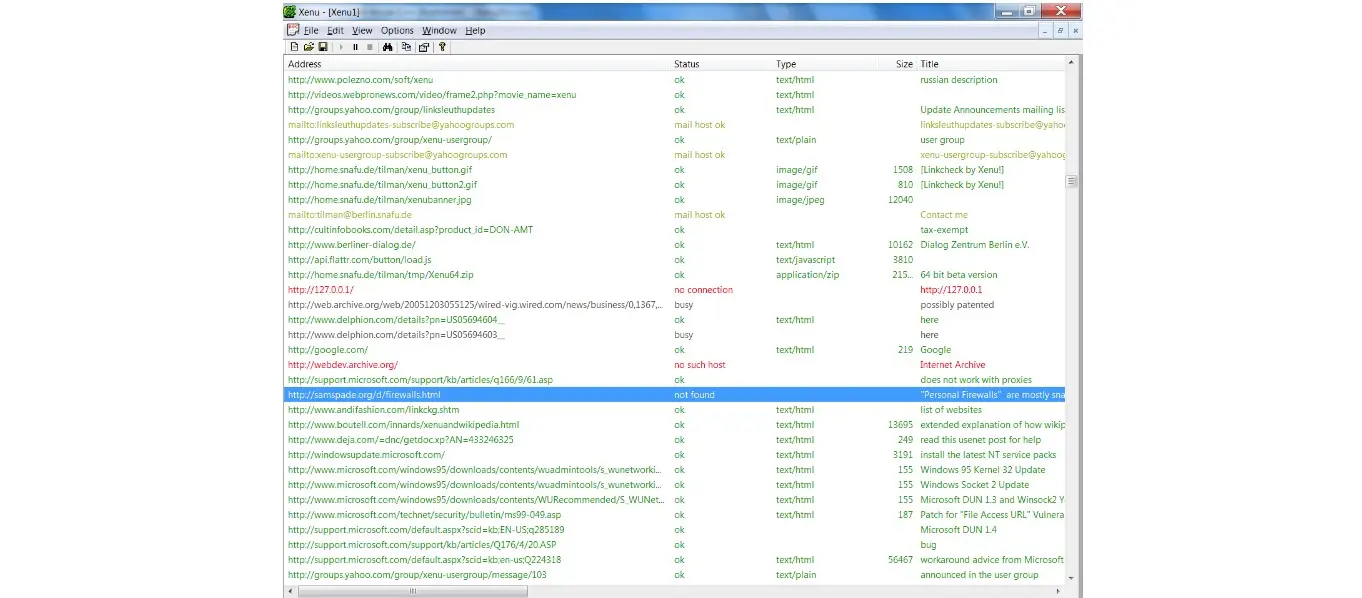Click the vertical scrollbar thumb
The width and height of the screenshot is (1362, 598).
point(1072,181)
